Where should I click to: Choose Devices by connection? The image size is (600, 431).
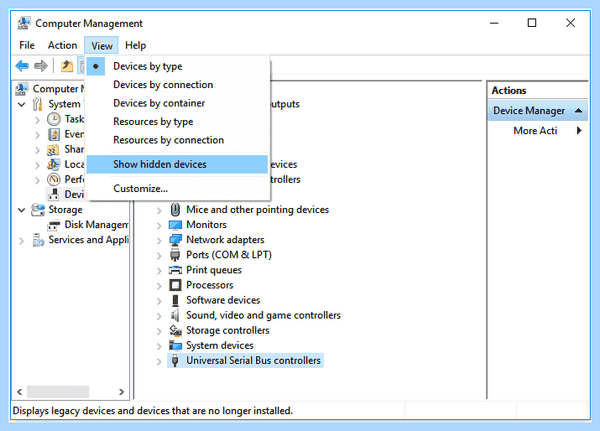(x=178, y=85)
